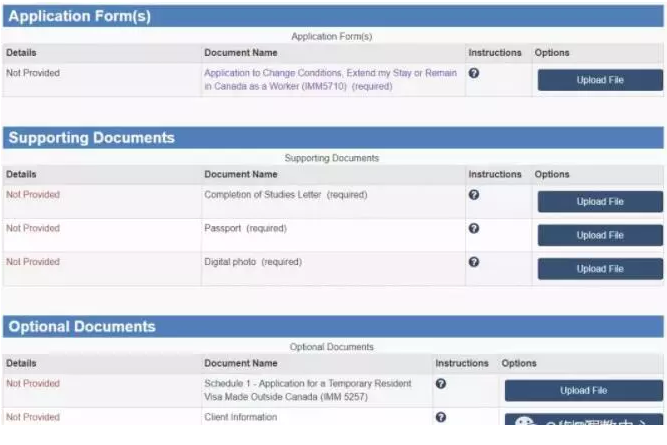View help icon for Digital photo

[x=474, y=262]
